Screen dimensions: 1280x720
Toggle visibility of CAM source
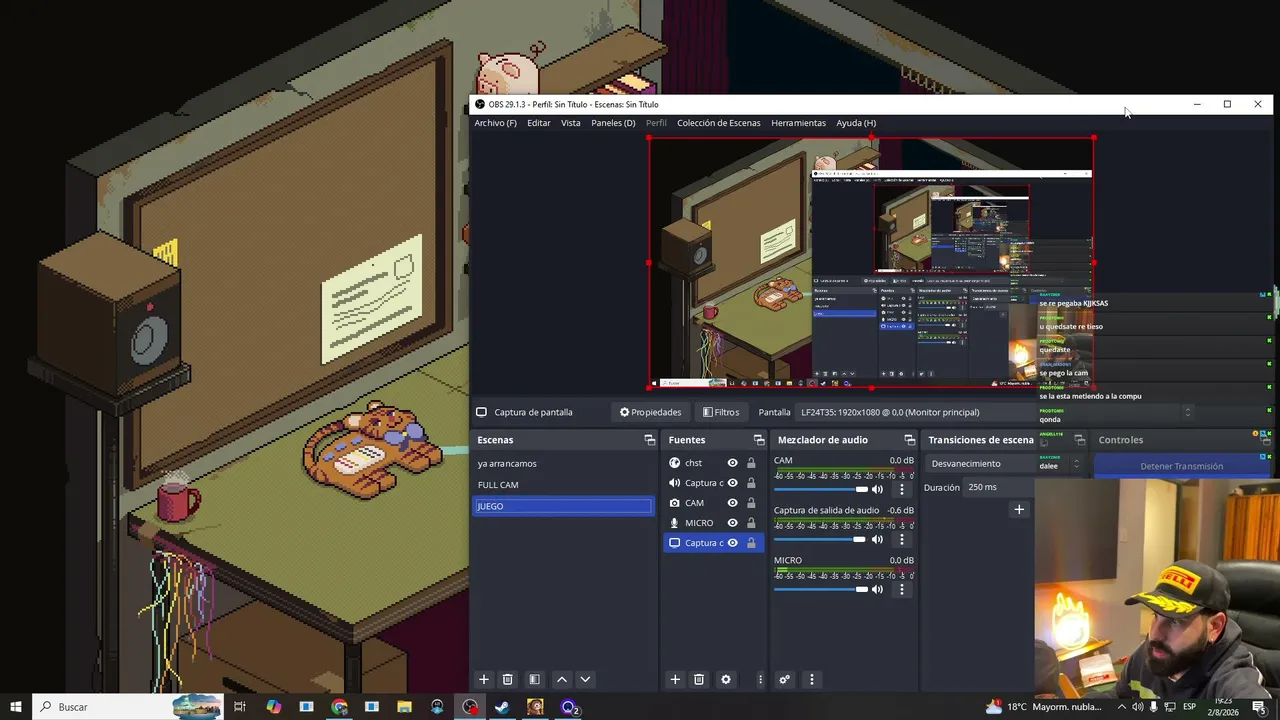point(732,503)
